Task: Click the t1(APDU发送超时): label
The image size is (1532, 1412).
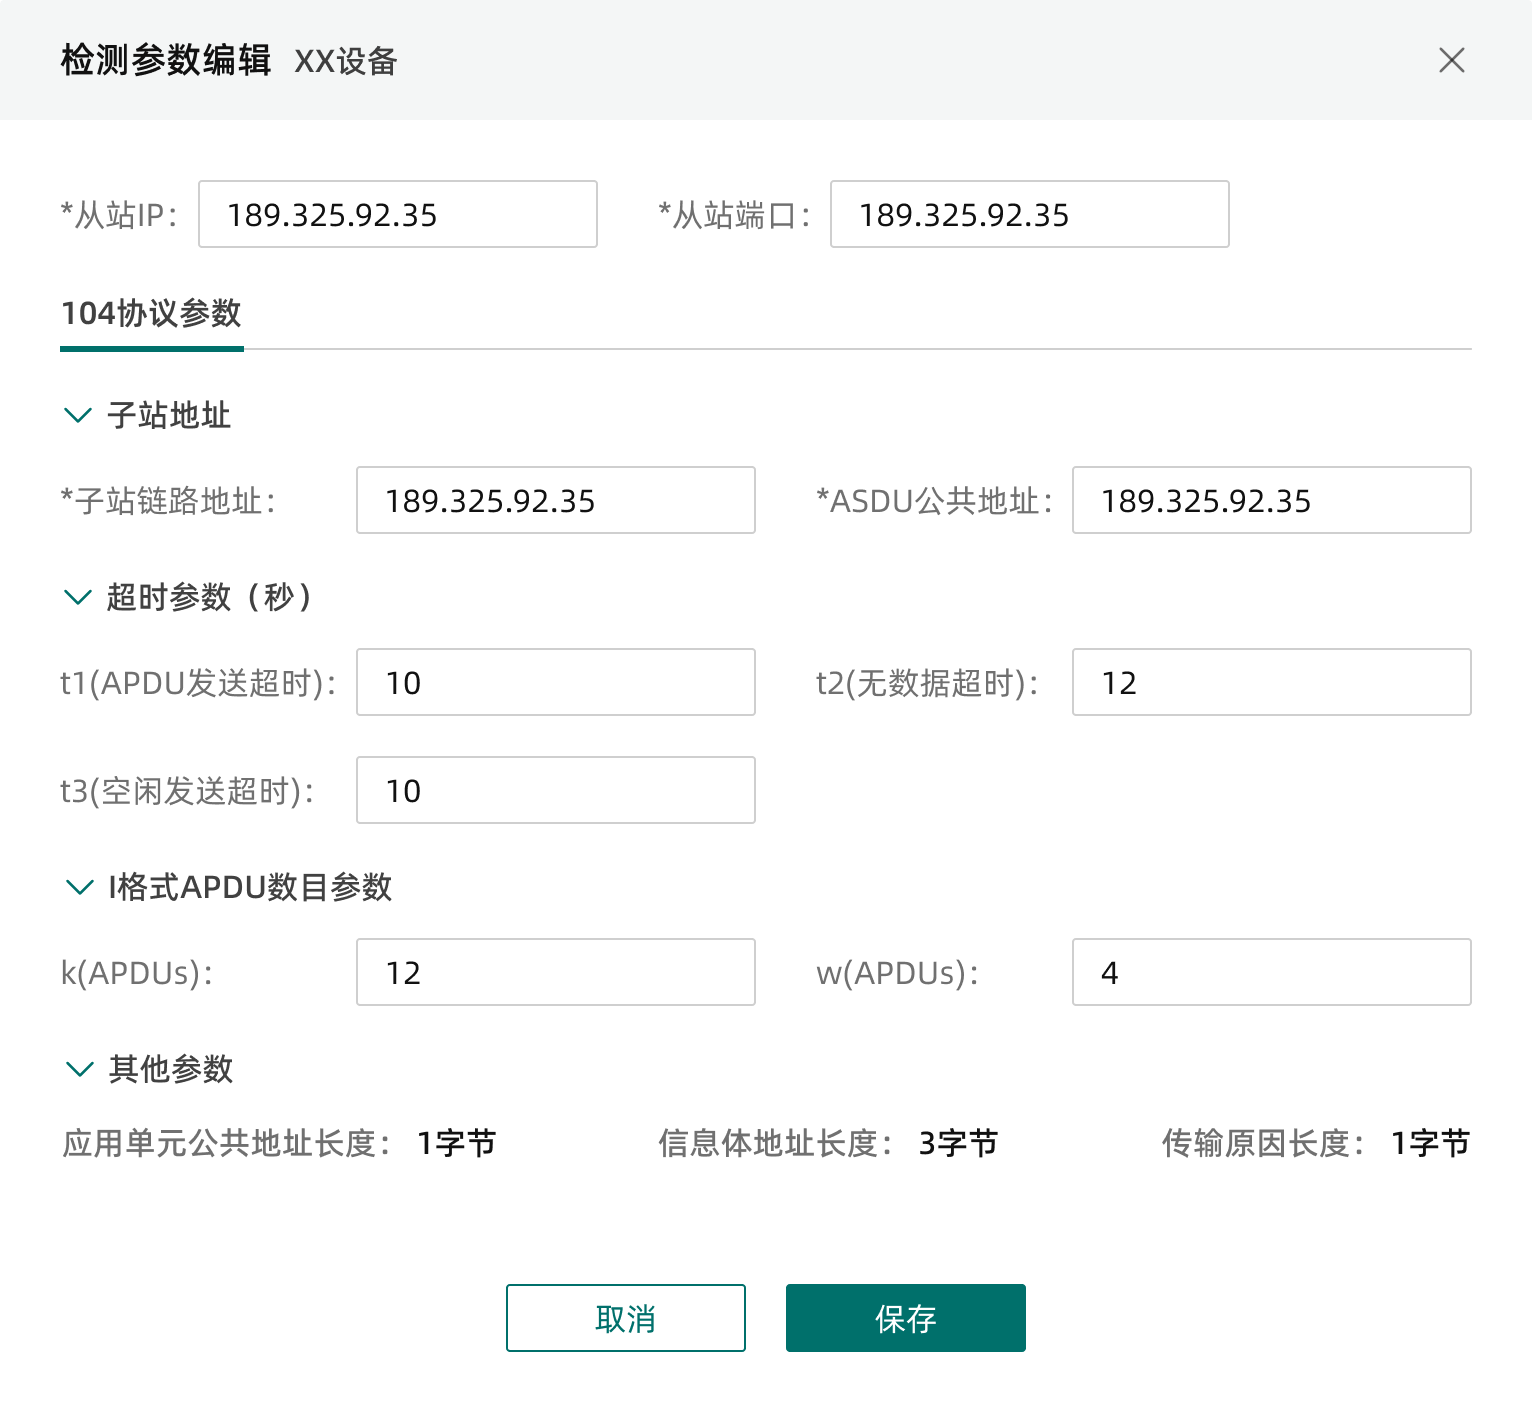Action: pyautogui.click(x=198, y=683)
